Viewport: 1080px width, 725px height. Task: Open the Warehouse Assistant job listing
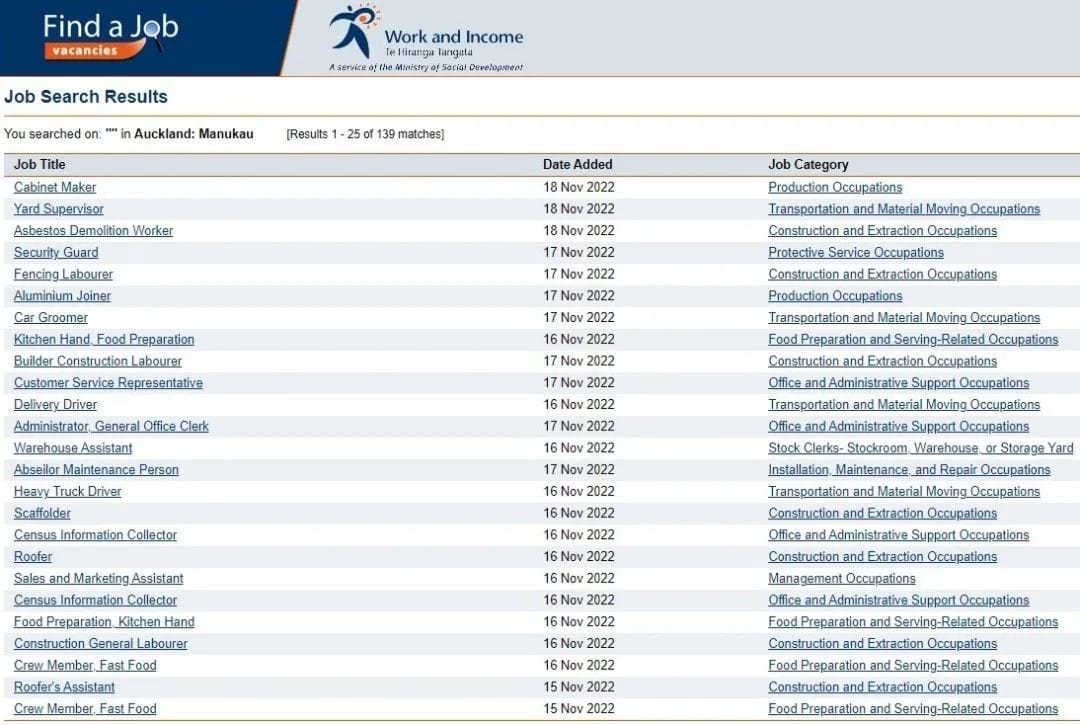(73, 448)
